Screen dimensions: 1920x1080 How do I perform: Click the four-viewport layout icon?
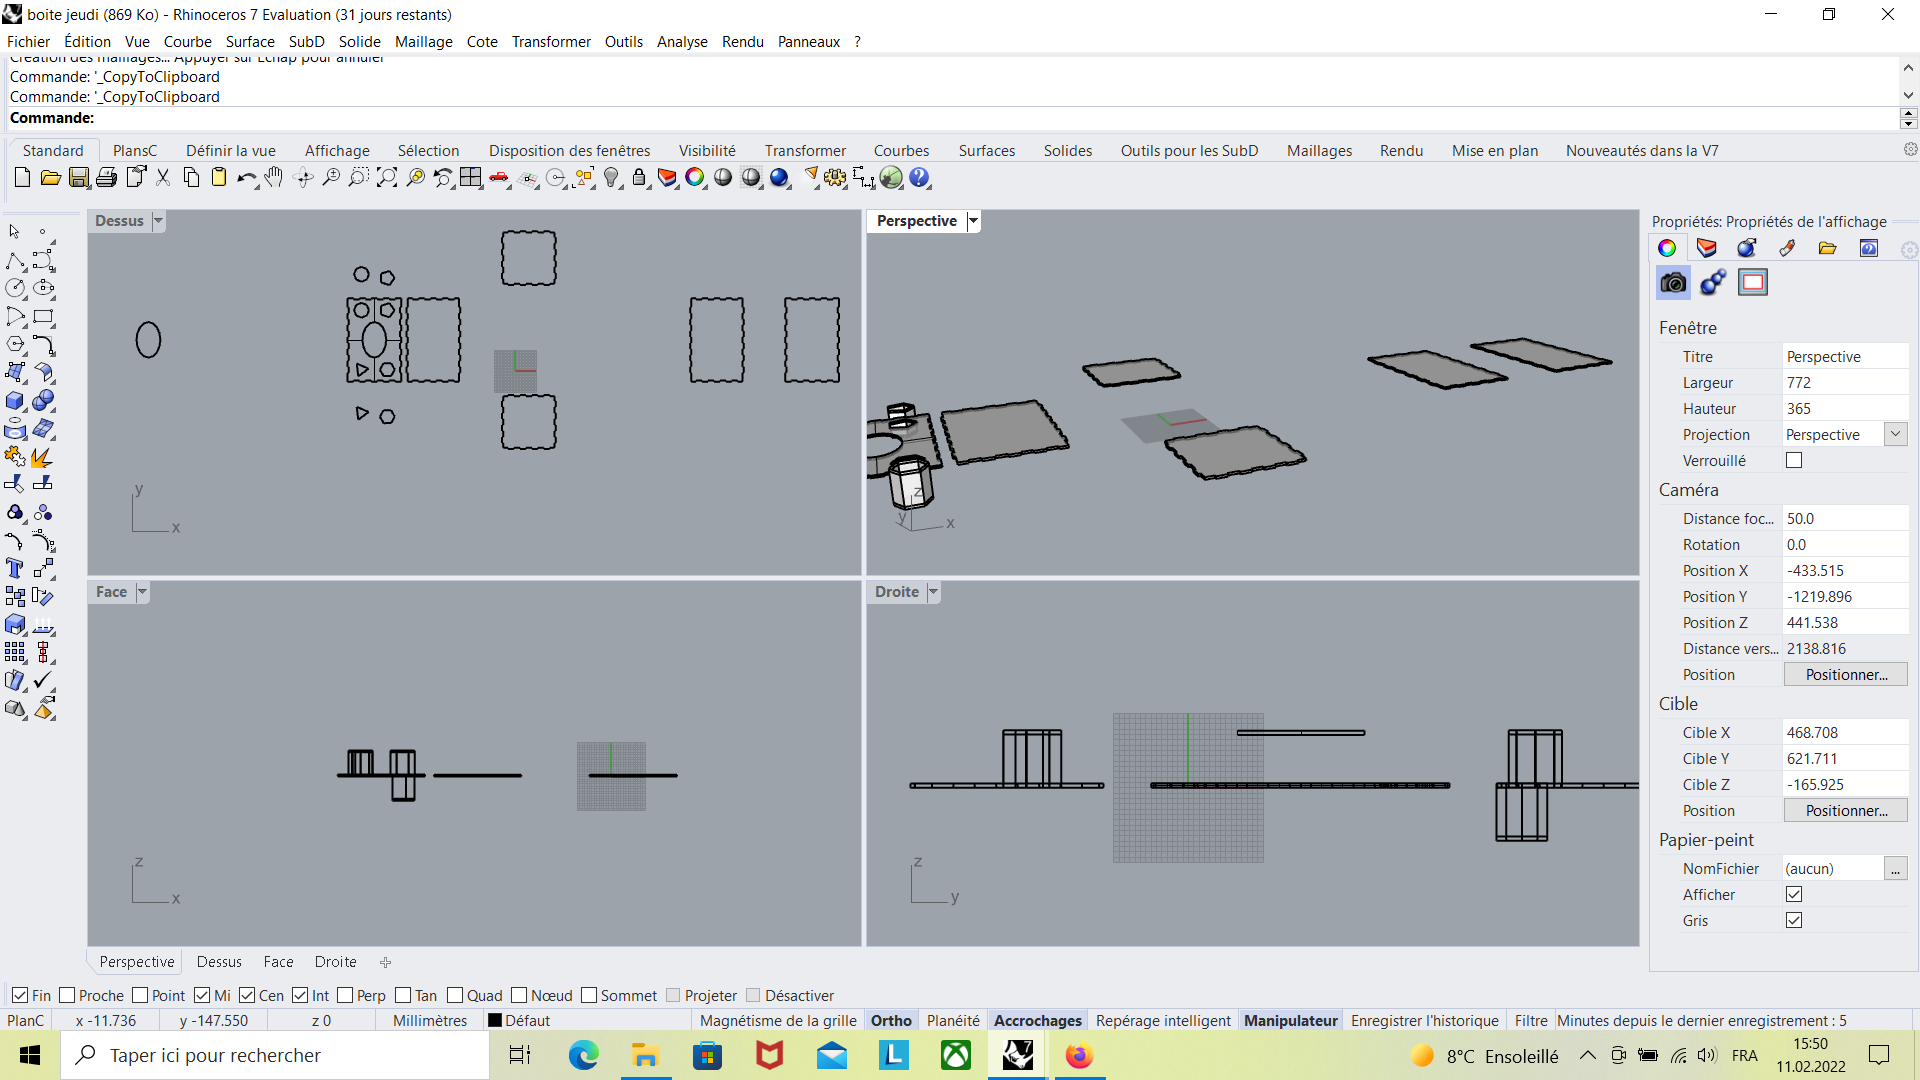(471, 178)
